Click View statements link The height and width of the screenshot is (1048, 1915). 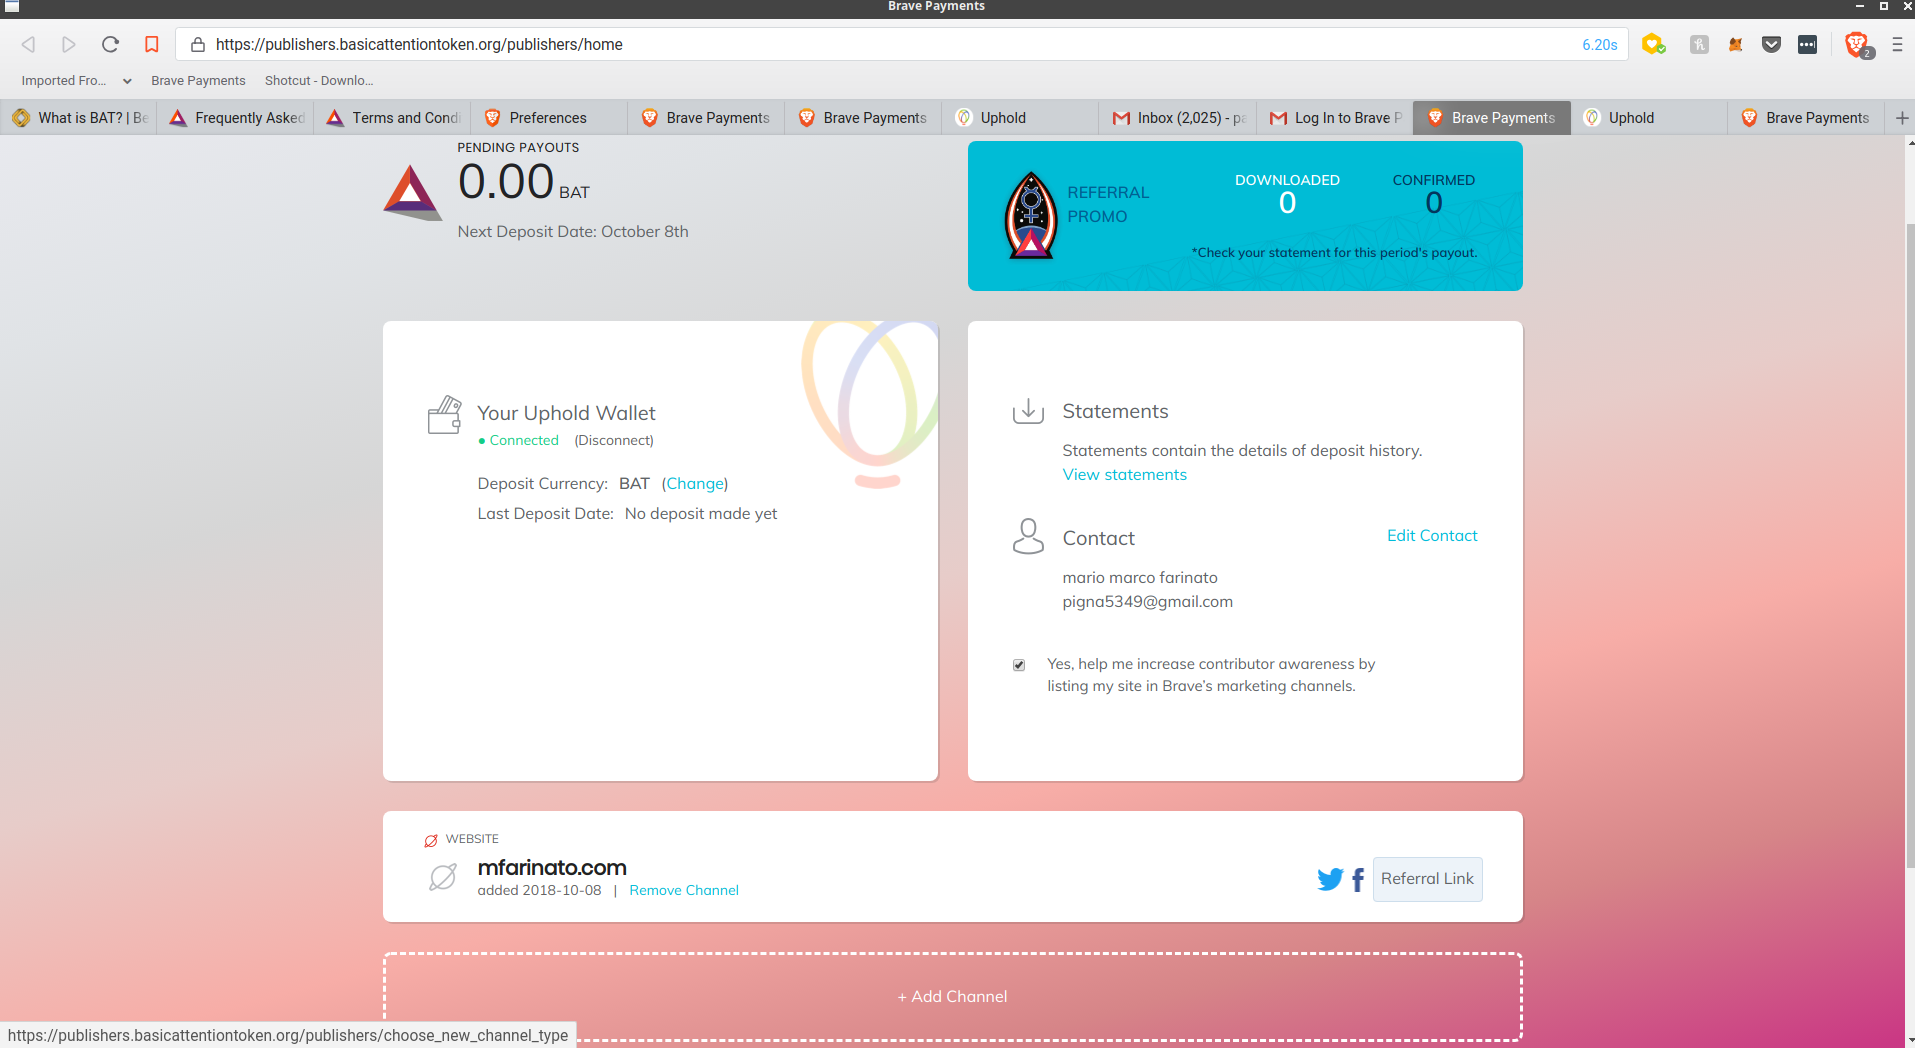click(1124, 475)
